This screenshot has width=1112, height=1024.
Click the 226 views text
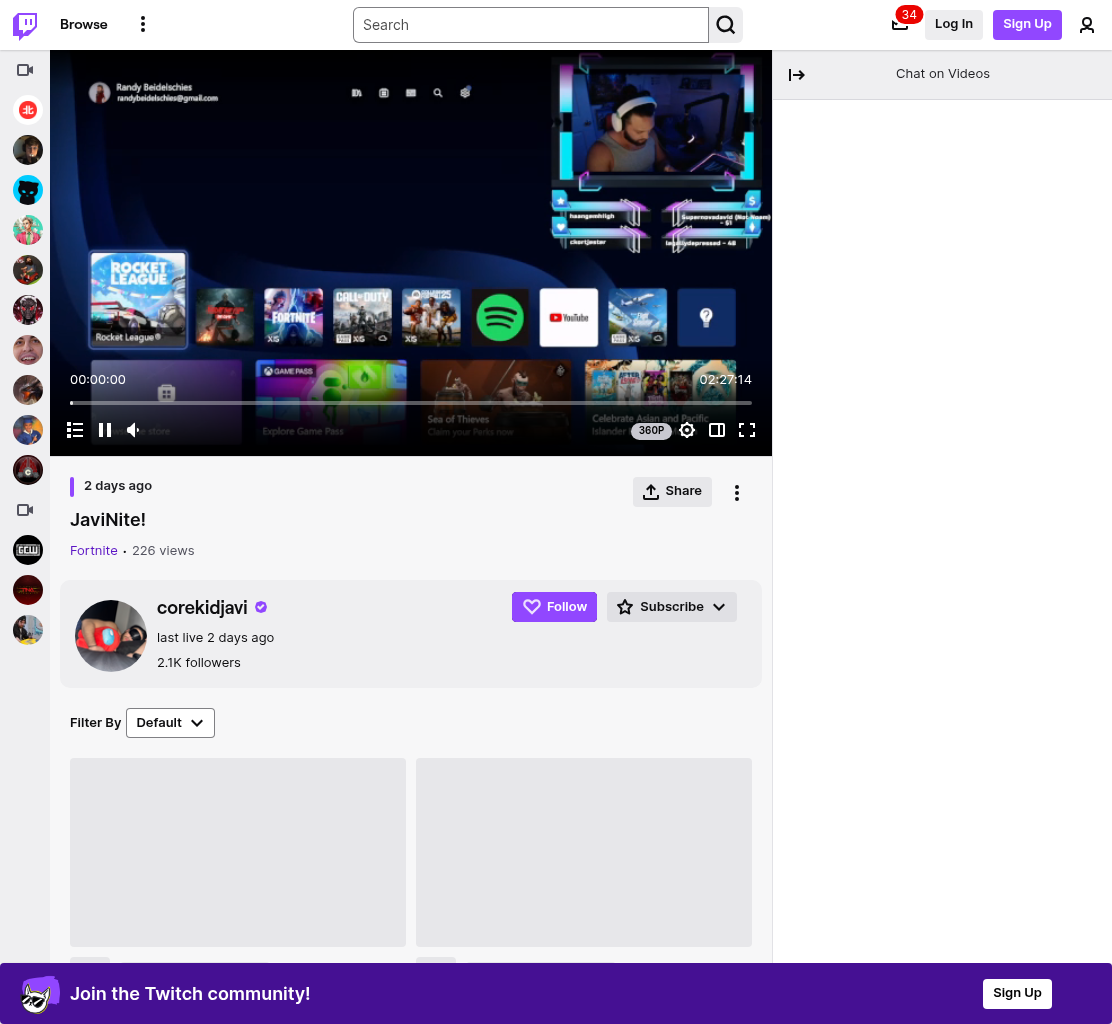(163, 550)
